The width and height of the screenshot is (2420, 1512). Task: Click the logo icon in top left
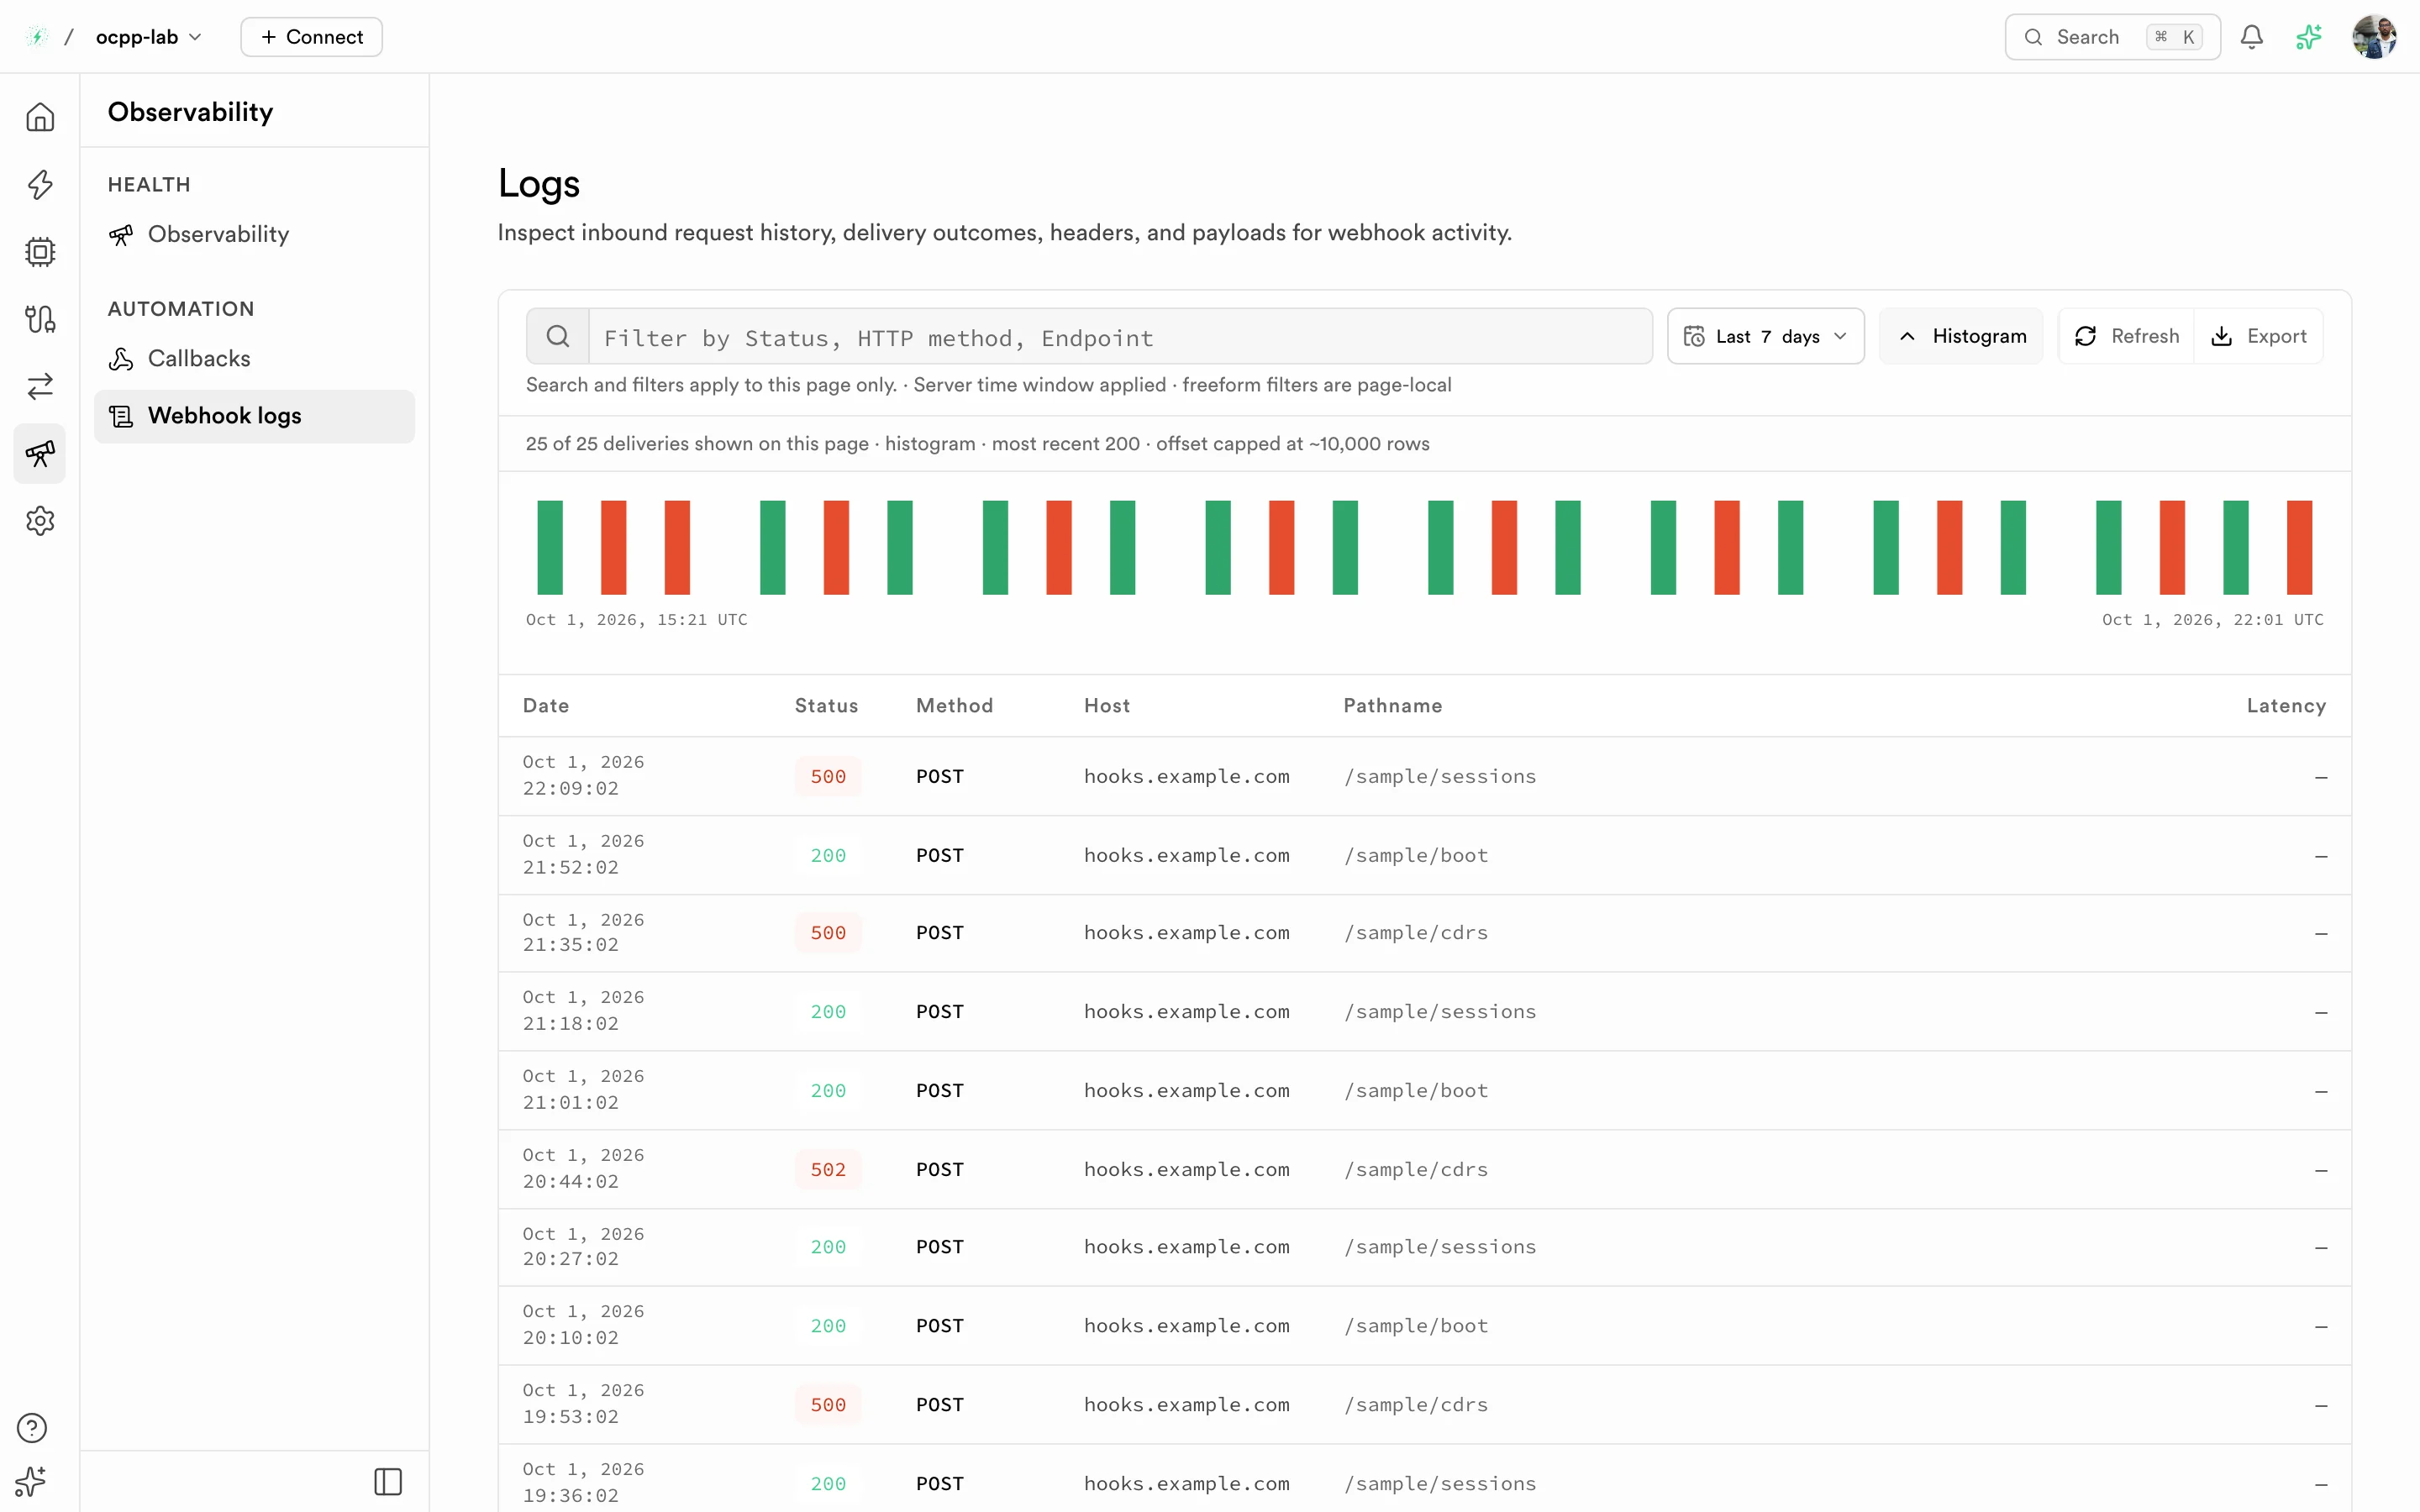(x=37, y=37)
